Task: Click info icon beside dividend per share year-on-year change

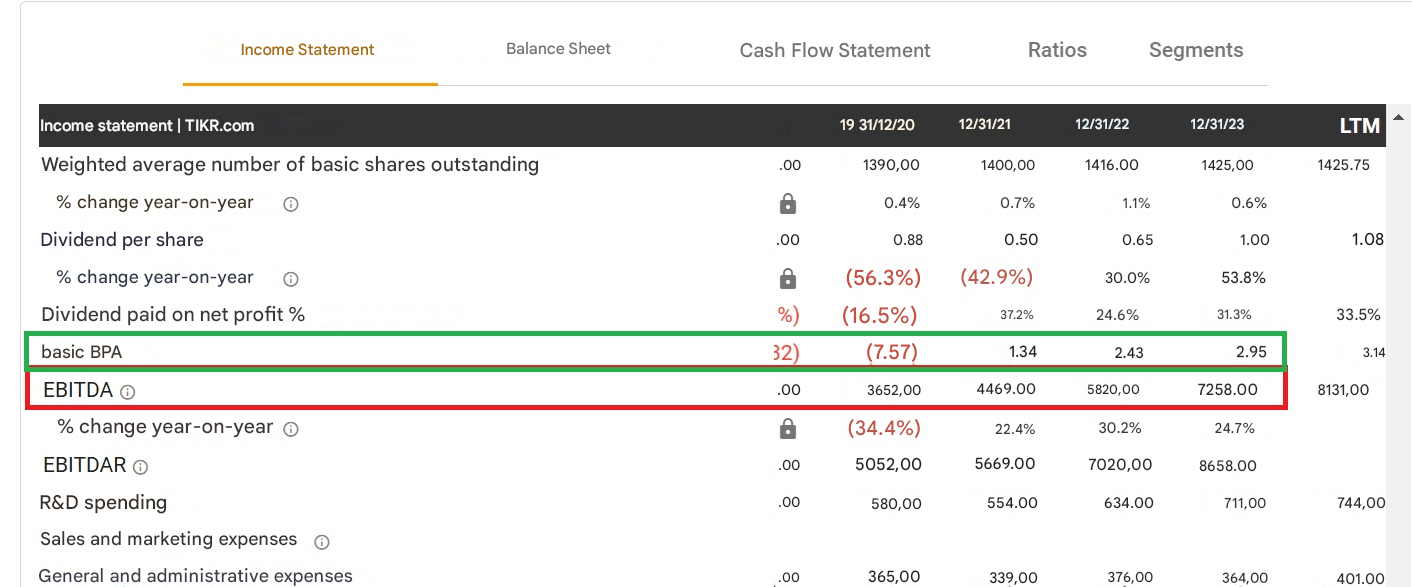Action: (x=291, y=279)
